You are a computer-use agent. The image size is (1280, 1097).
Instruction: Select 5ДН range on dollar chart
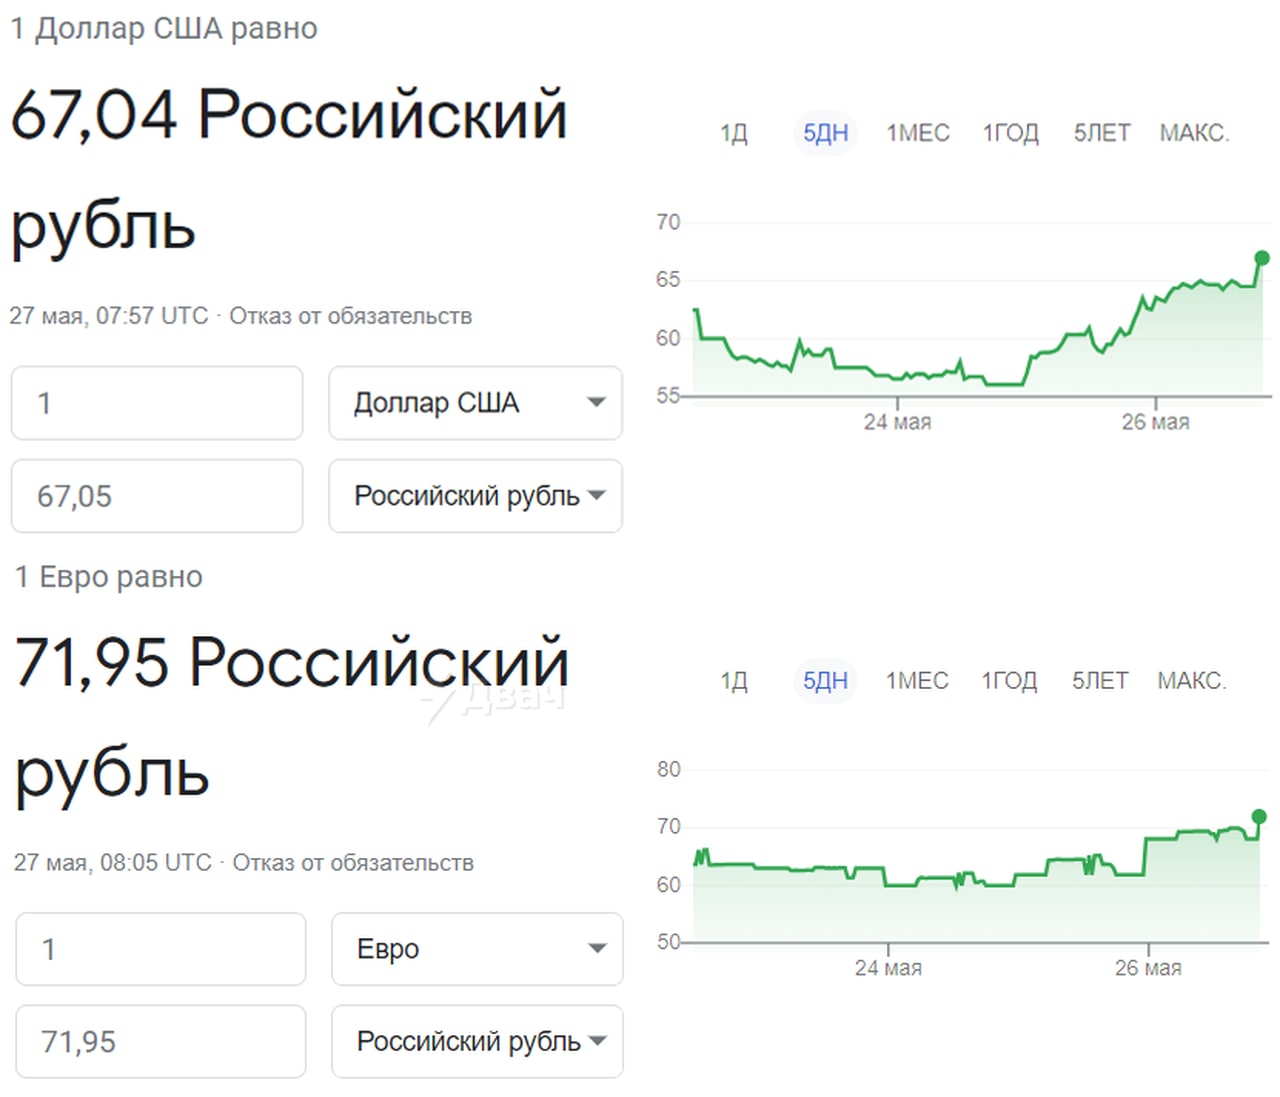[825, 133]
